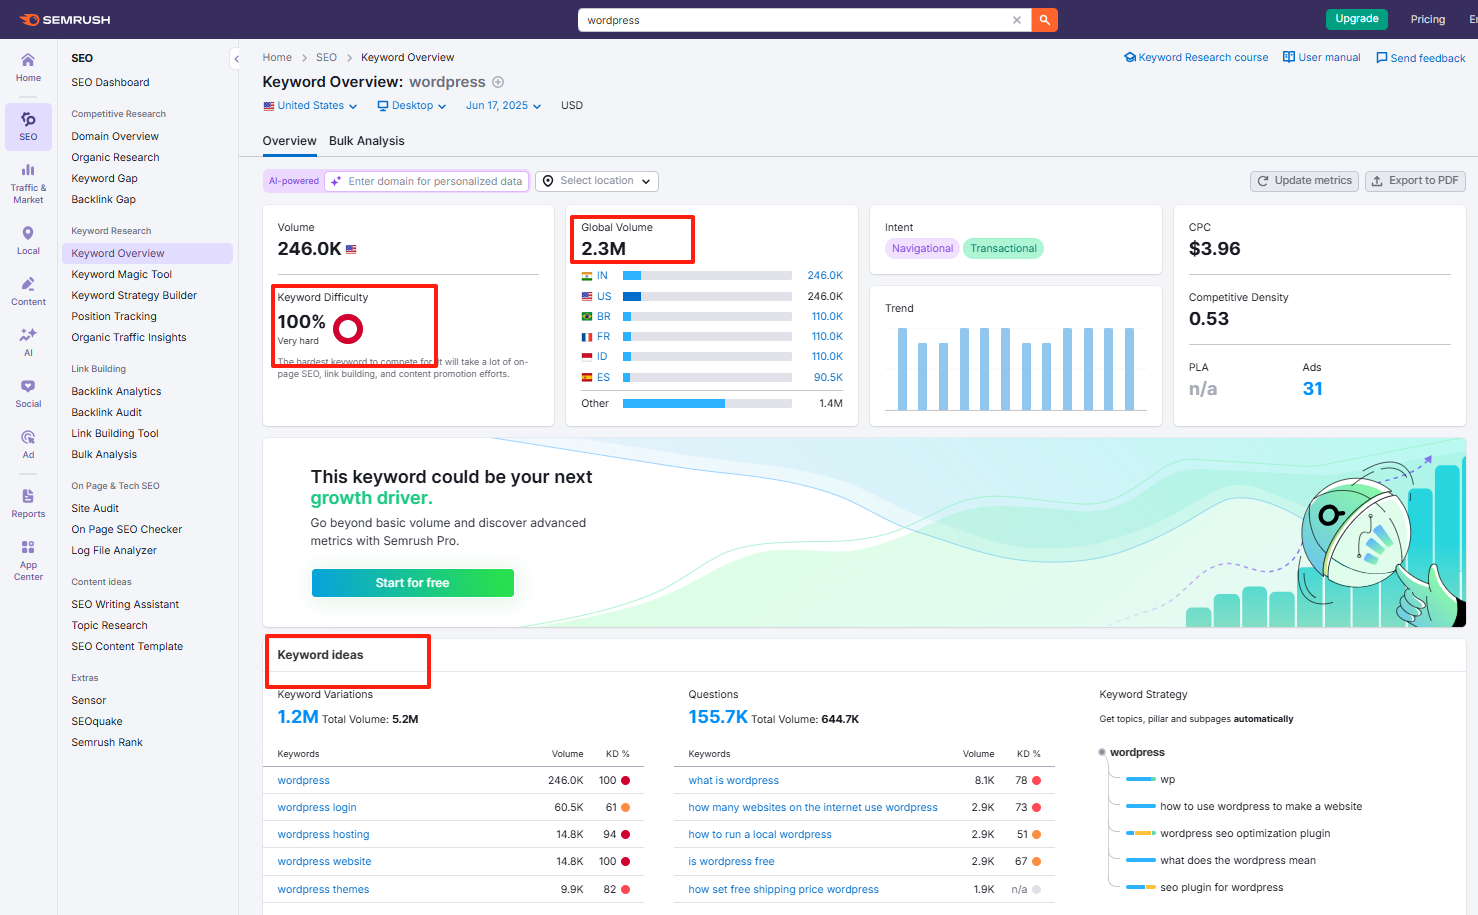Viewport: 1478px width, 915px height.
Task: Expand the Select location dropdown
Action: 597,181
